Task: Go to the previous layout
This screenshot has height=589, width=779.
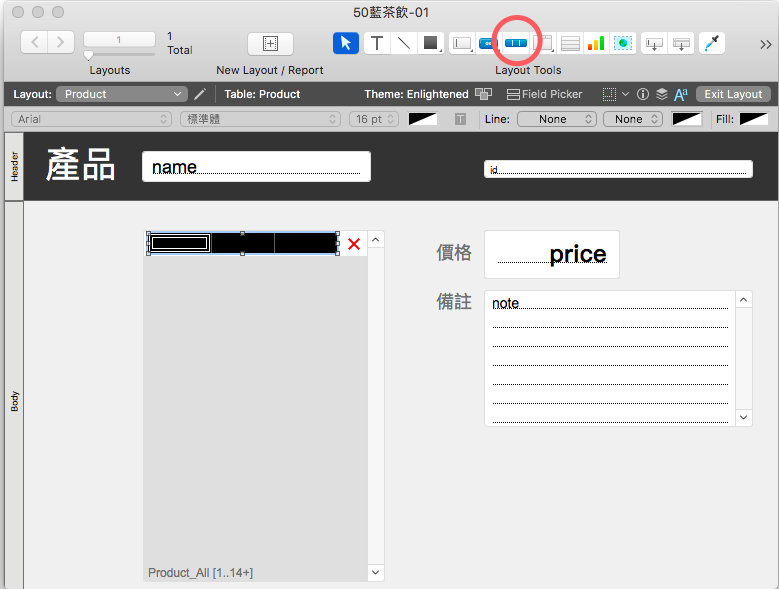Action: (34, 42)
